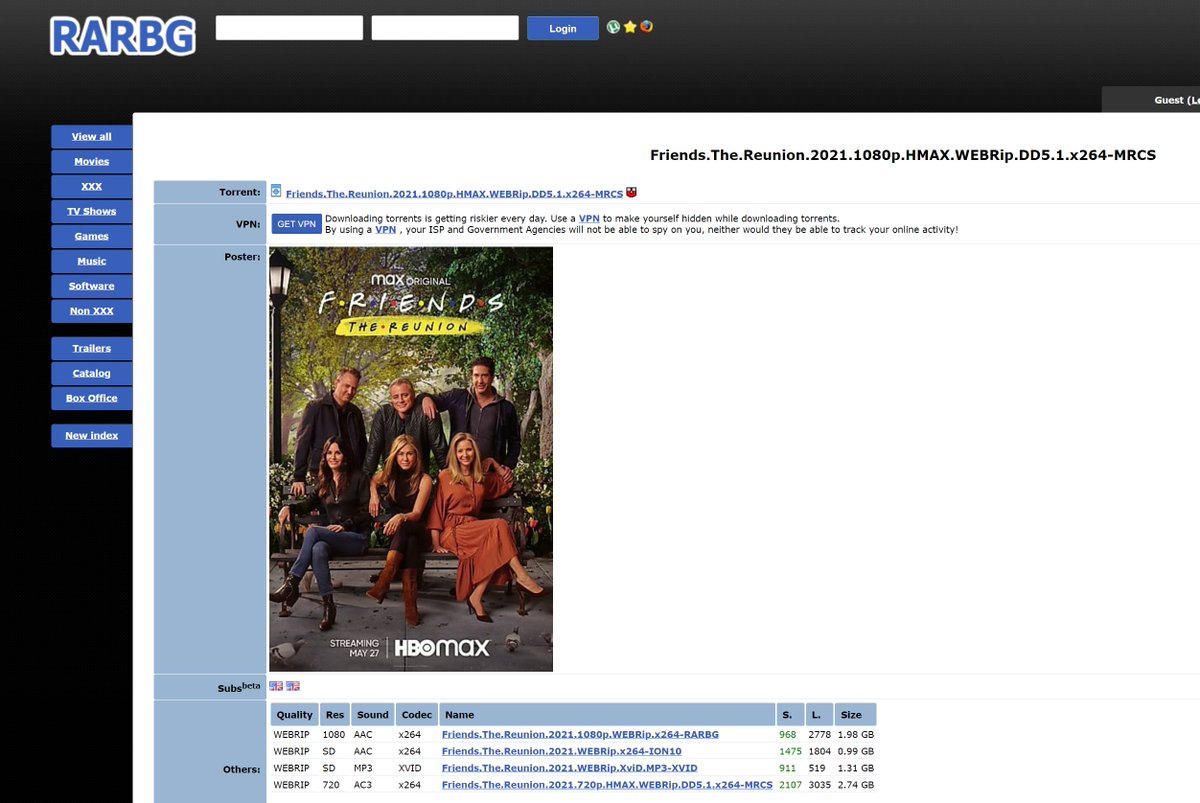The width and height of the screenshot is (1200, 803).
Task: Open the Software category
Action: 92,286
